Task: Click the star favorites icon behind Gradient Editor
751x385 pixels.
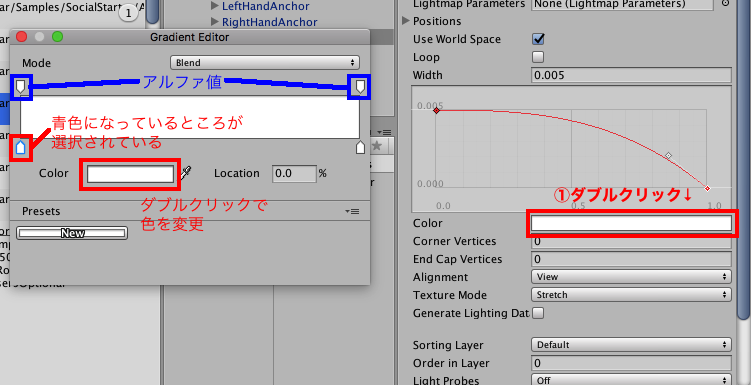Action: pos(377,146)
